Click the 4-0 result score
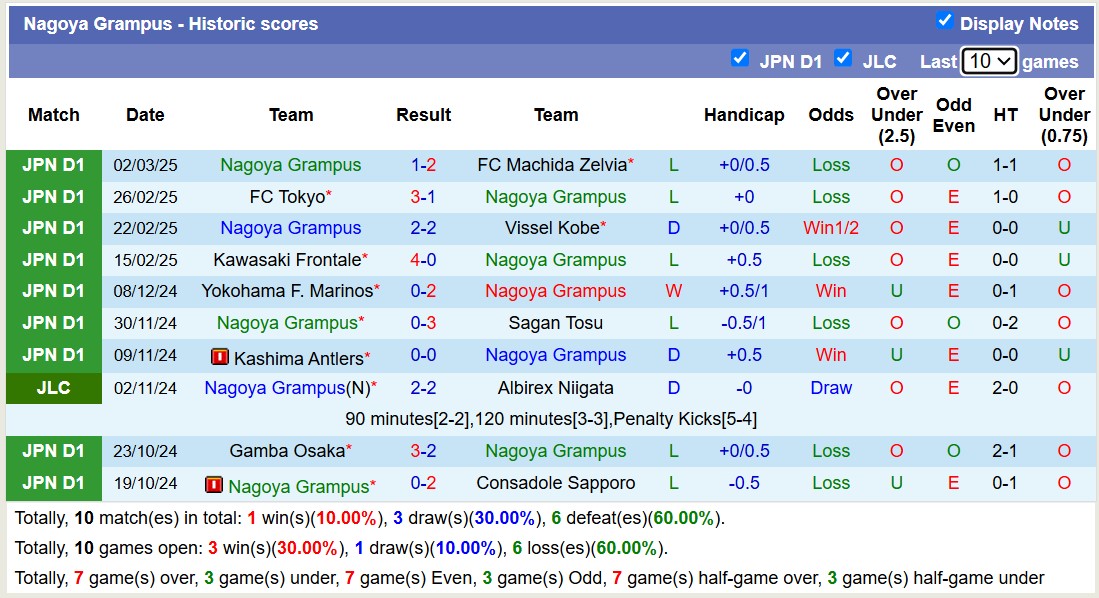1099x598 pixels. tap(423, 260)
